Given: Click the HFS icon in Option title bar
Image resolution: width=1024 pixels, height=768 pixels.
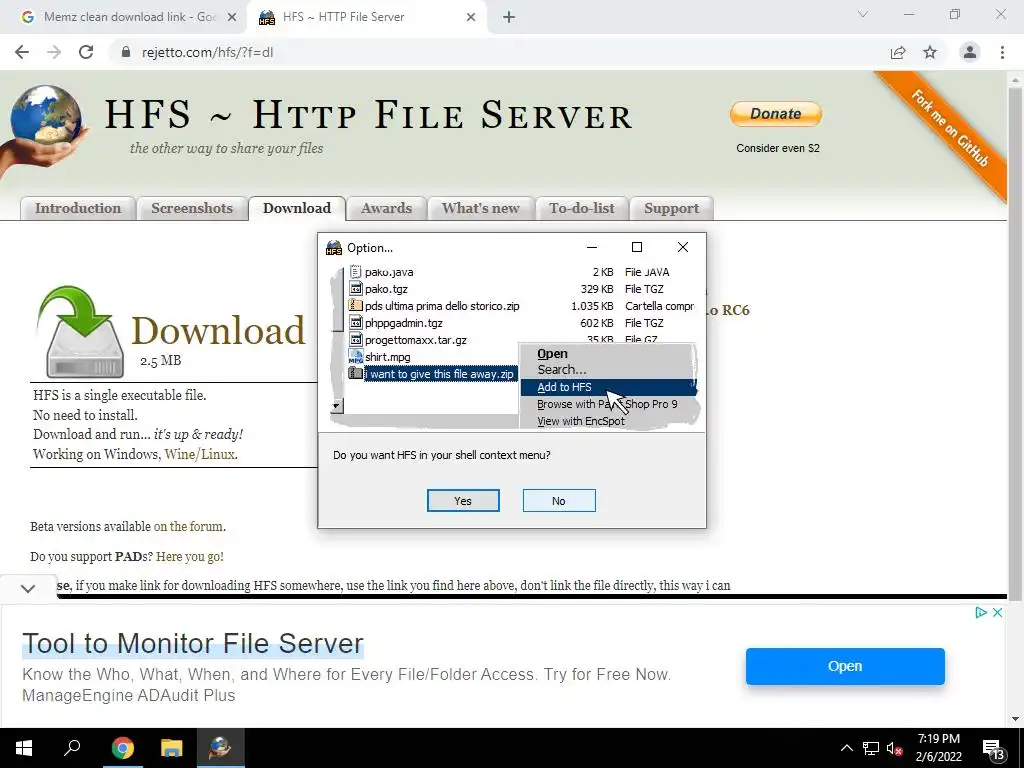Looking at the screenshot, I should click(x=334, y=248).
